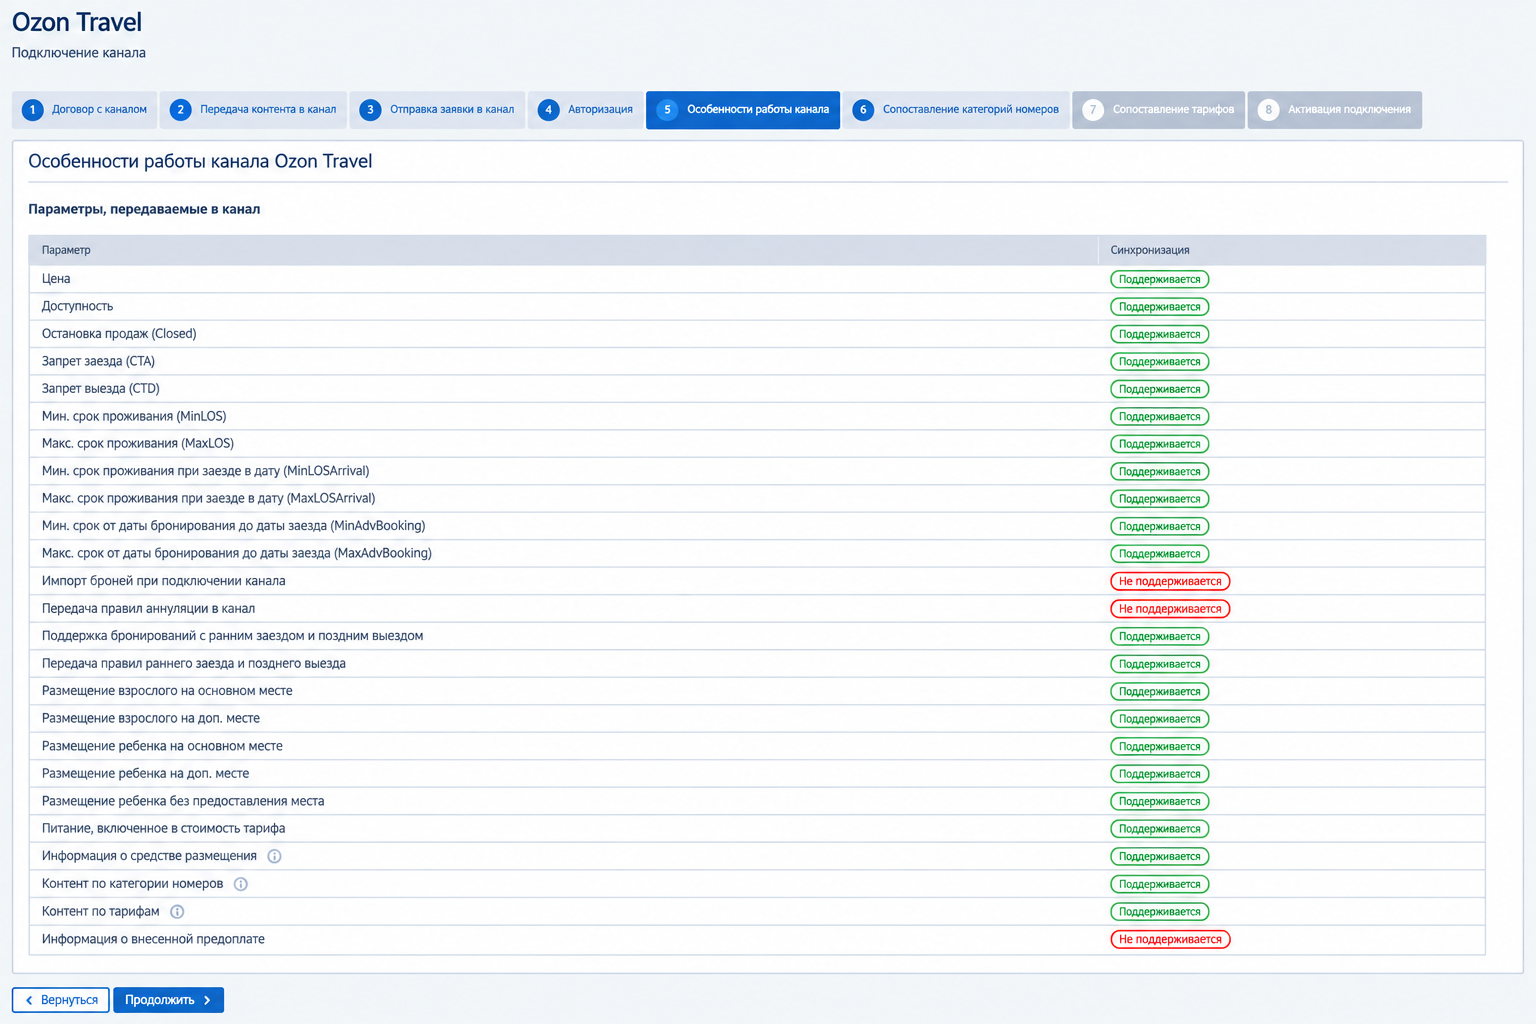The image size is (1536, 1024).
Task: Click the Ozon Travel page title
Action: [77, 22]
